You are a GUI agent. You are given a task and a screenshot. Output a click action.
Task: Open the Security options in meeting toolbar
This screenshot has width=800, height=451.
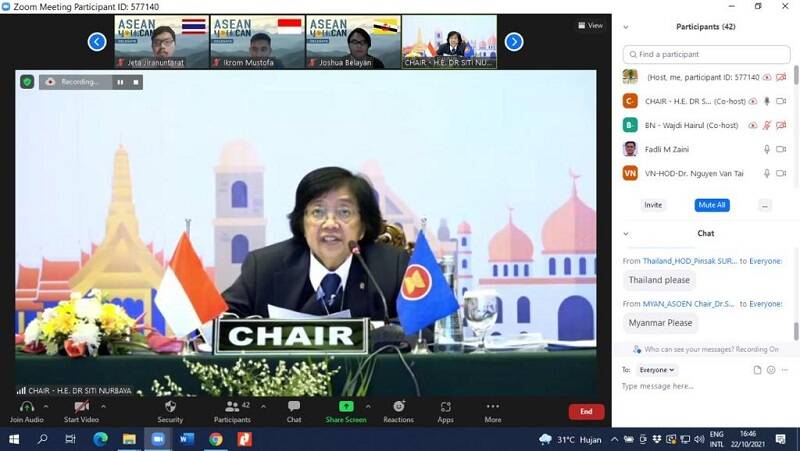[170, 410]
